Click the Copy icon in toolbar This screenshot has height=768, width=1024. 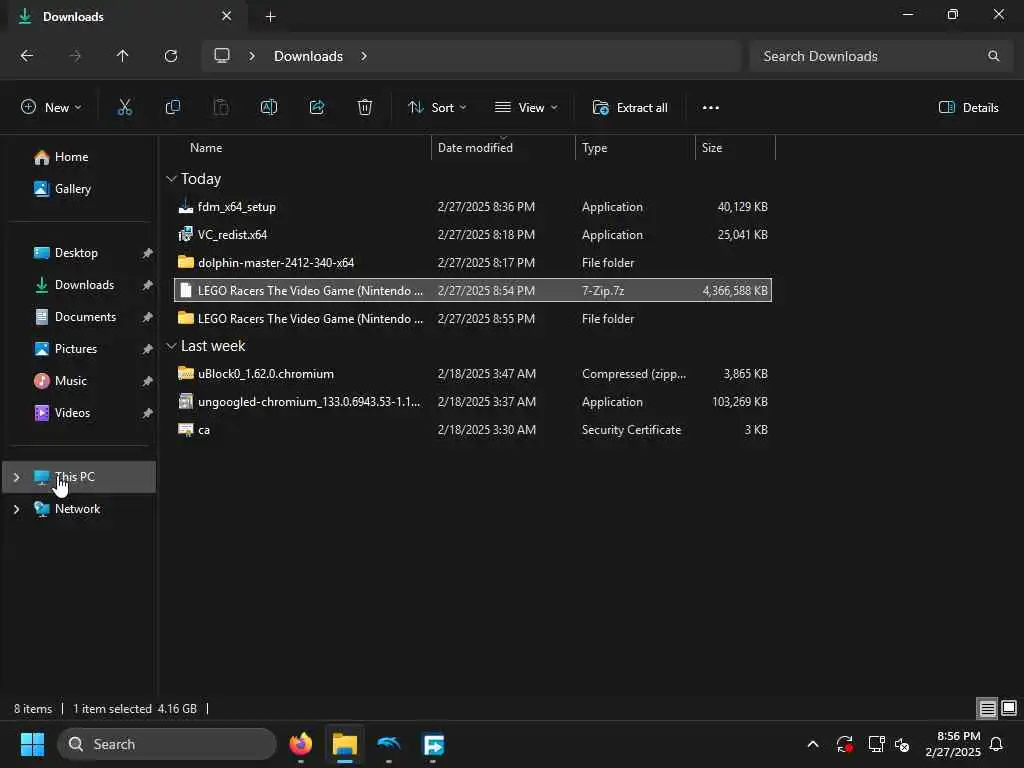(x=172, y=108)
